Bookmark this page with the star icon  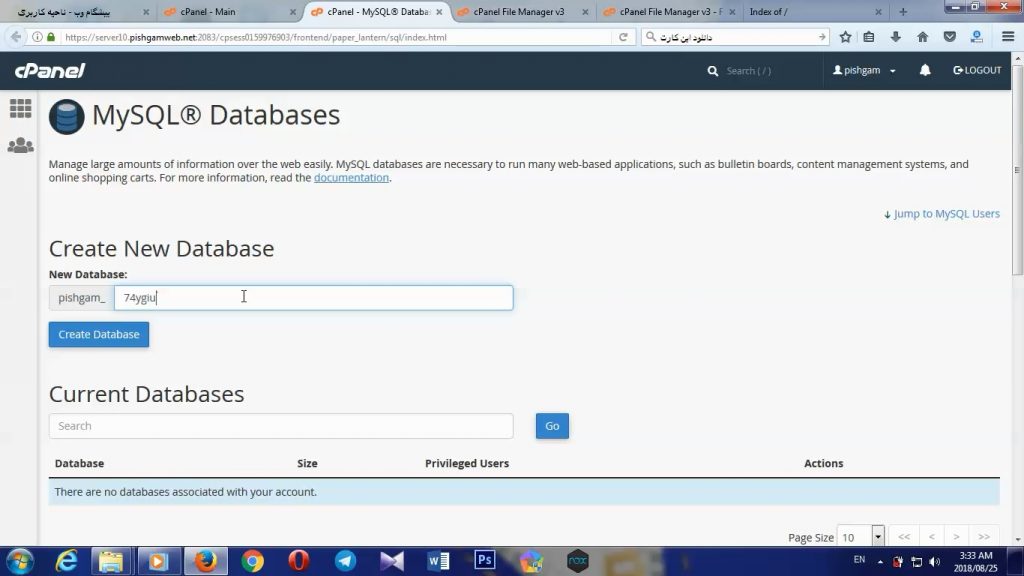tap(845, 37)
